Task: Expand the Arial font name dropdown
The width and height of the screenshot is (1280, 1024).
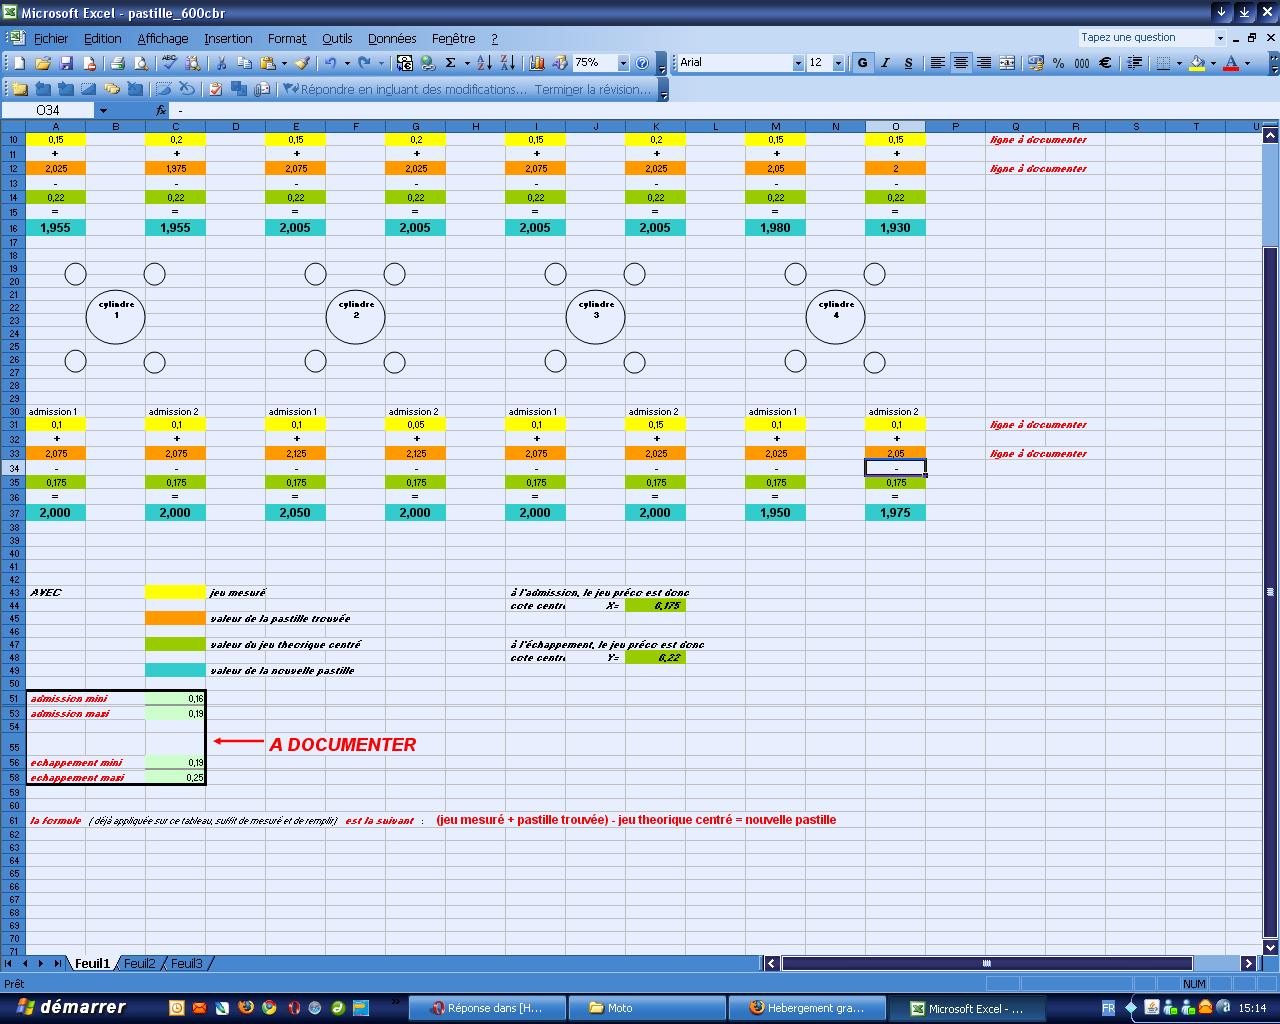Action: pyautogui.click(x=798, y=63)
